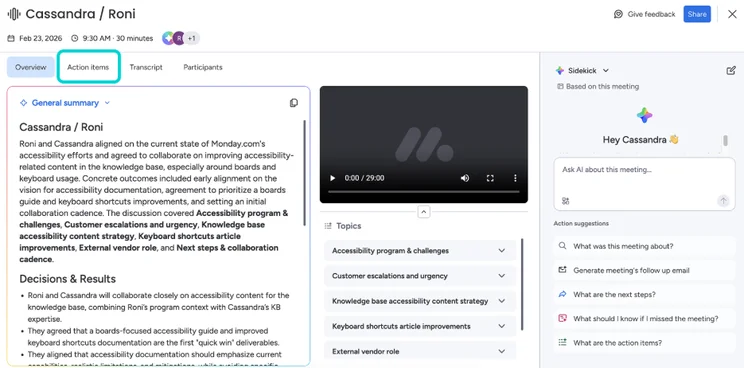Click the Hey Cassandra greeting text

coord(641,139)
